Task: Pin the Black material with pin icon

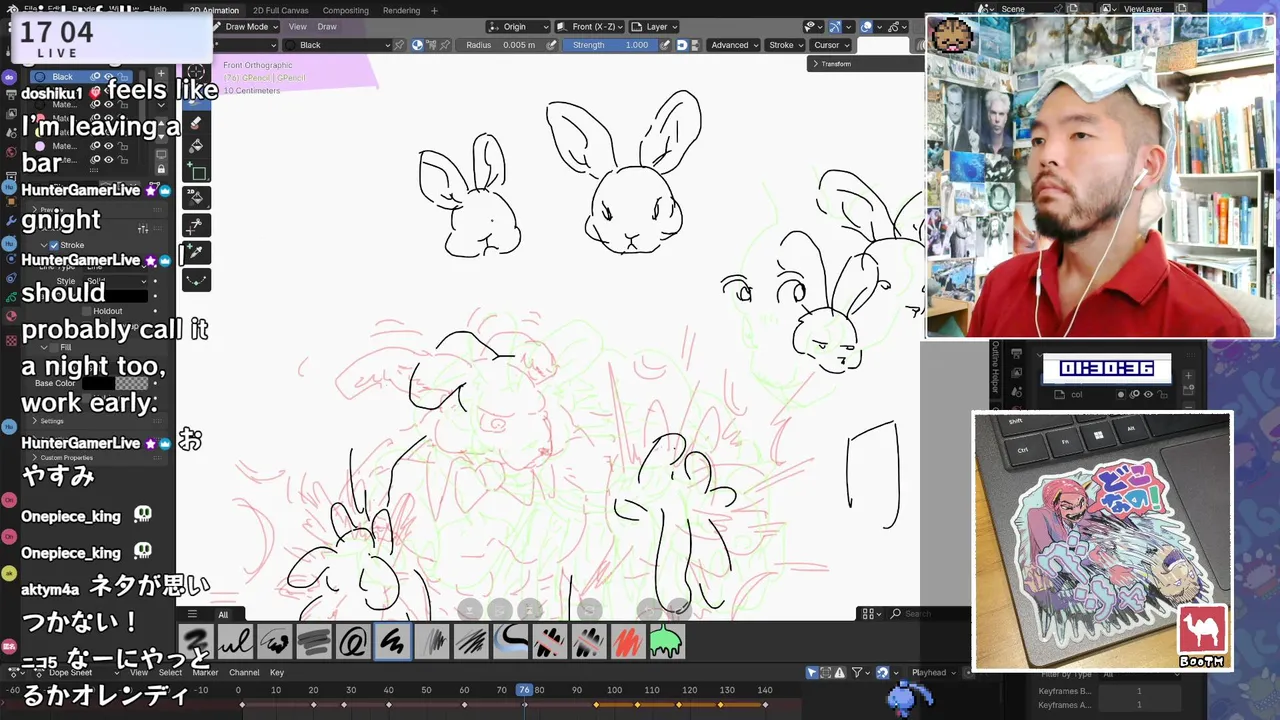Action: click(x=398, y=45)
